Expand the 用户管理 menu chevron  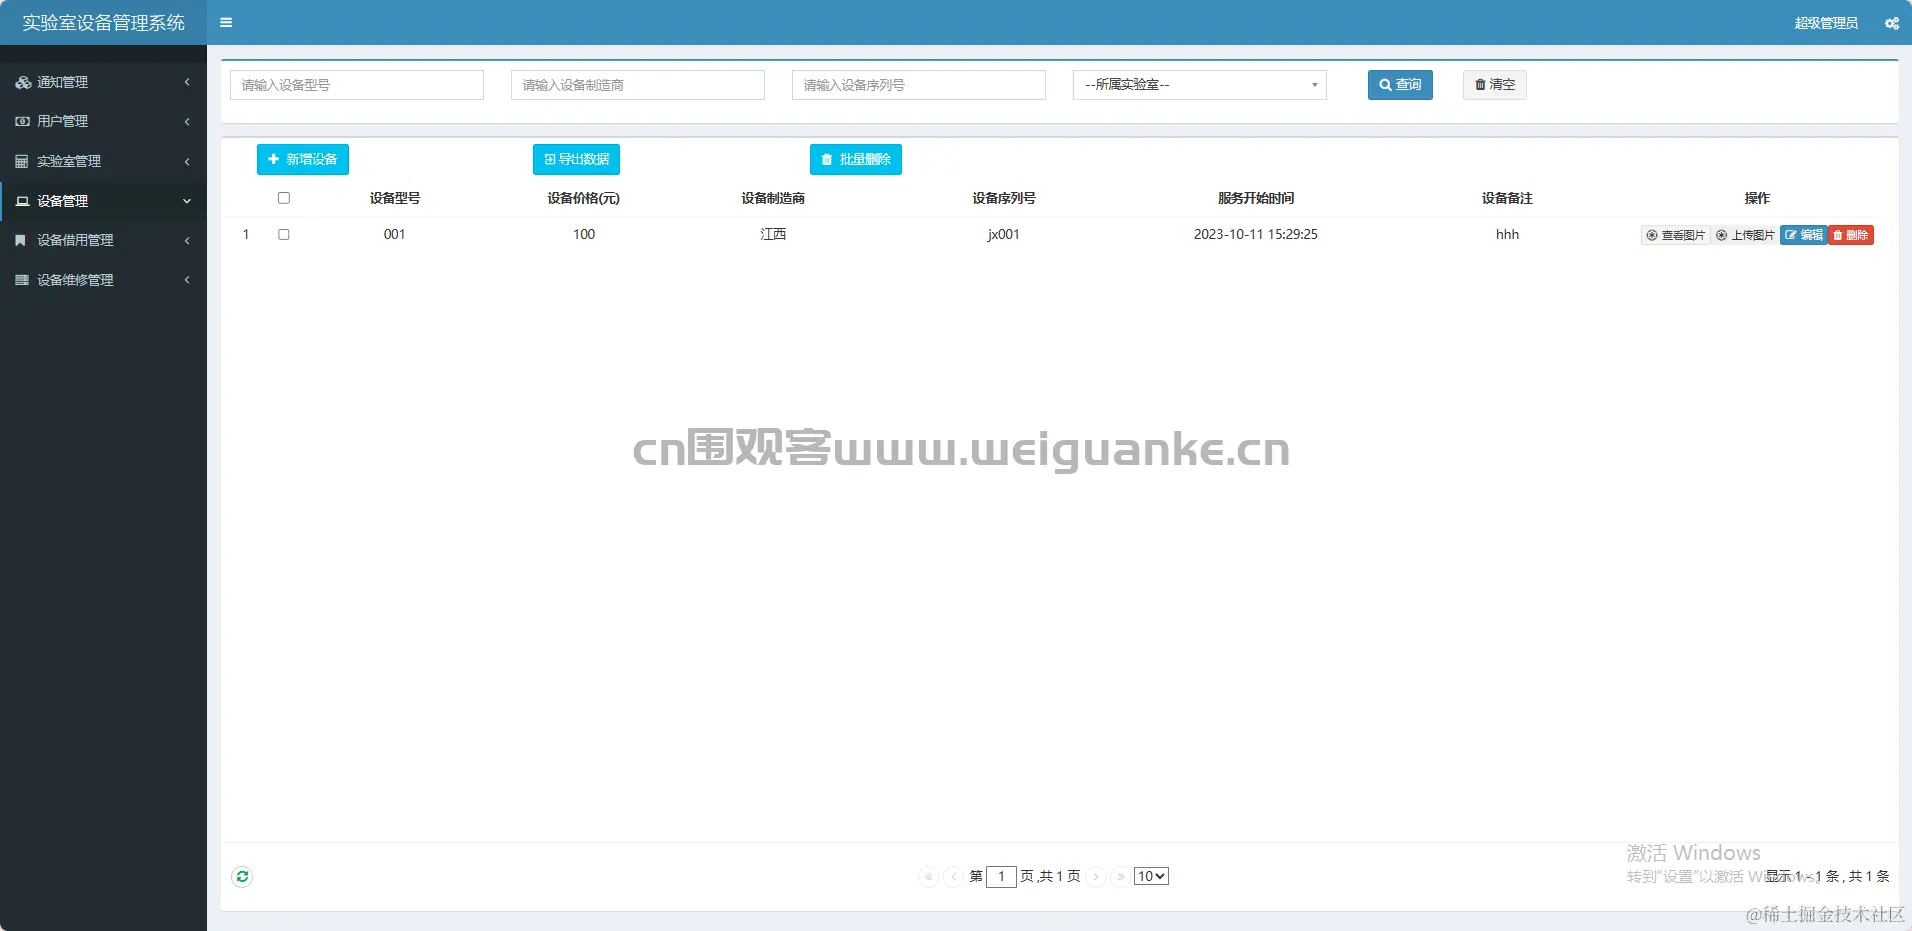pyautogui.click(x=187, y=121)
